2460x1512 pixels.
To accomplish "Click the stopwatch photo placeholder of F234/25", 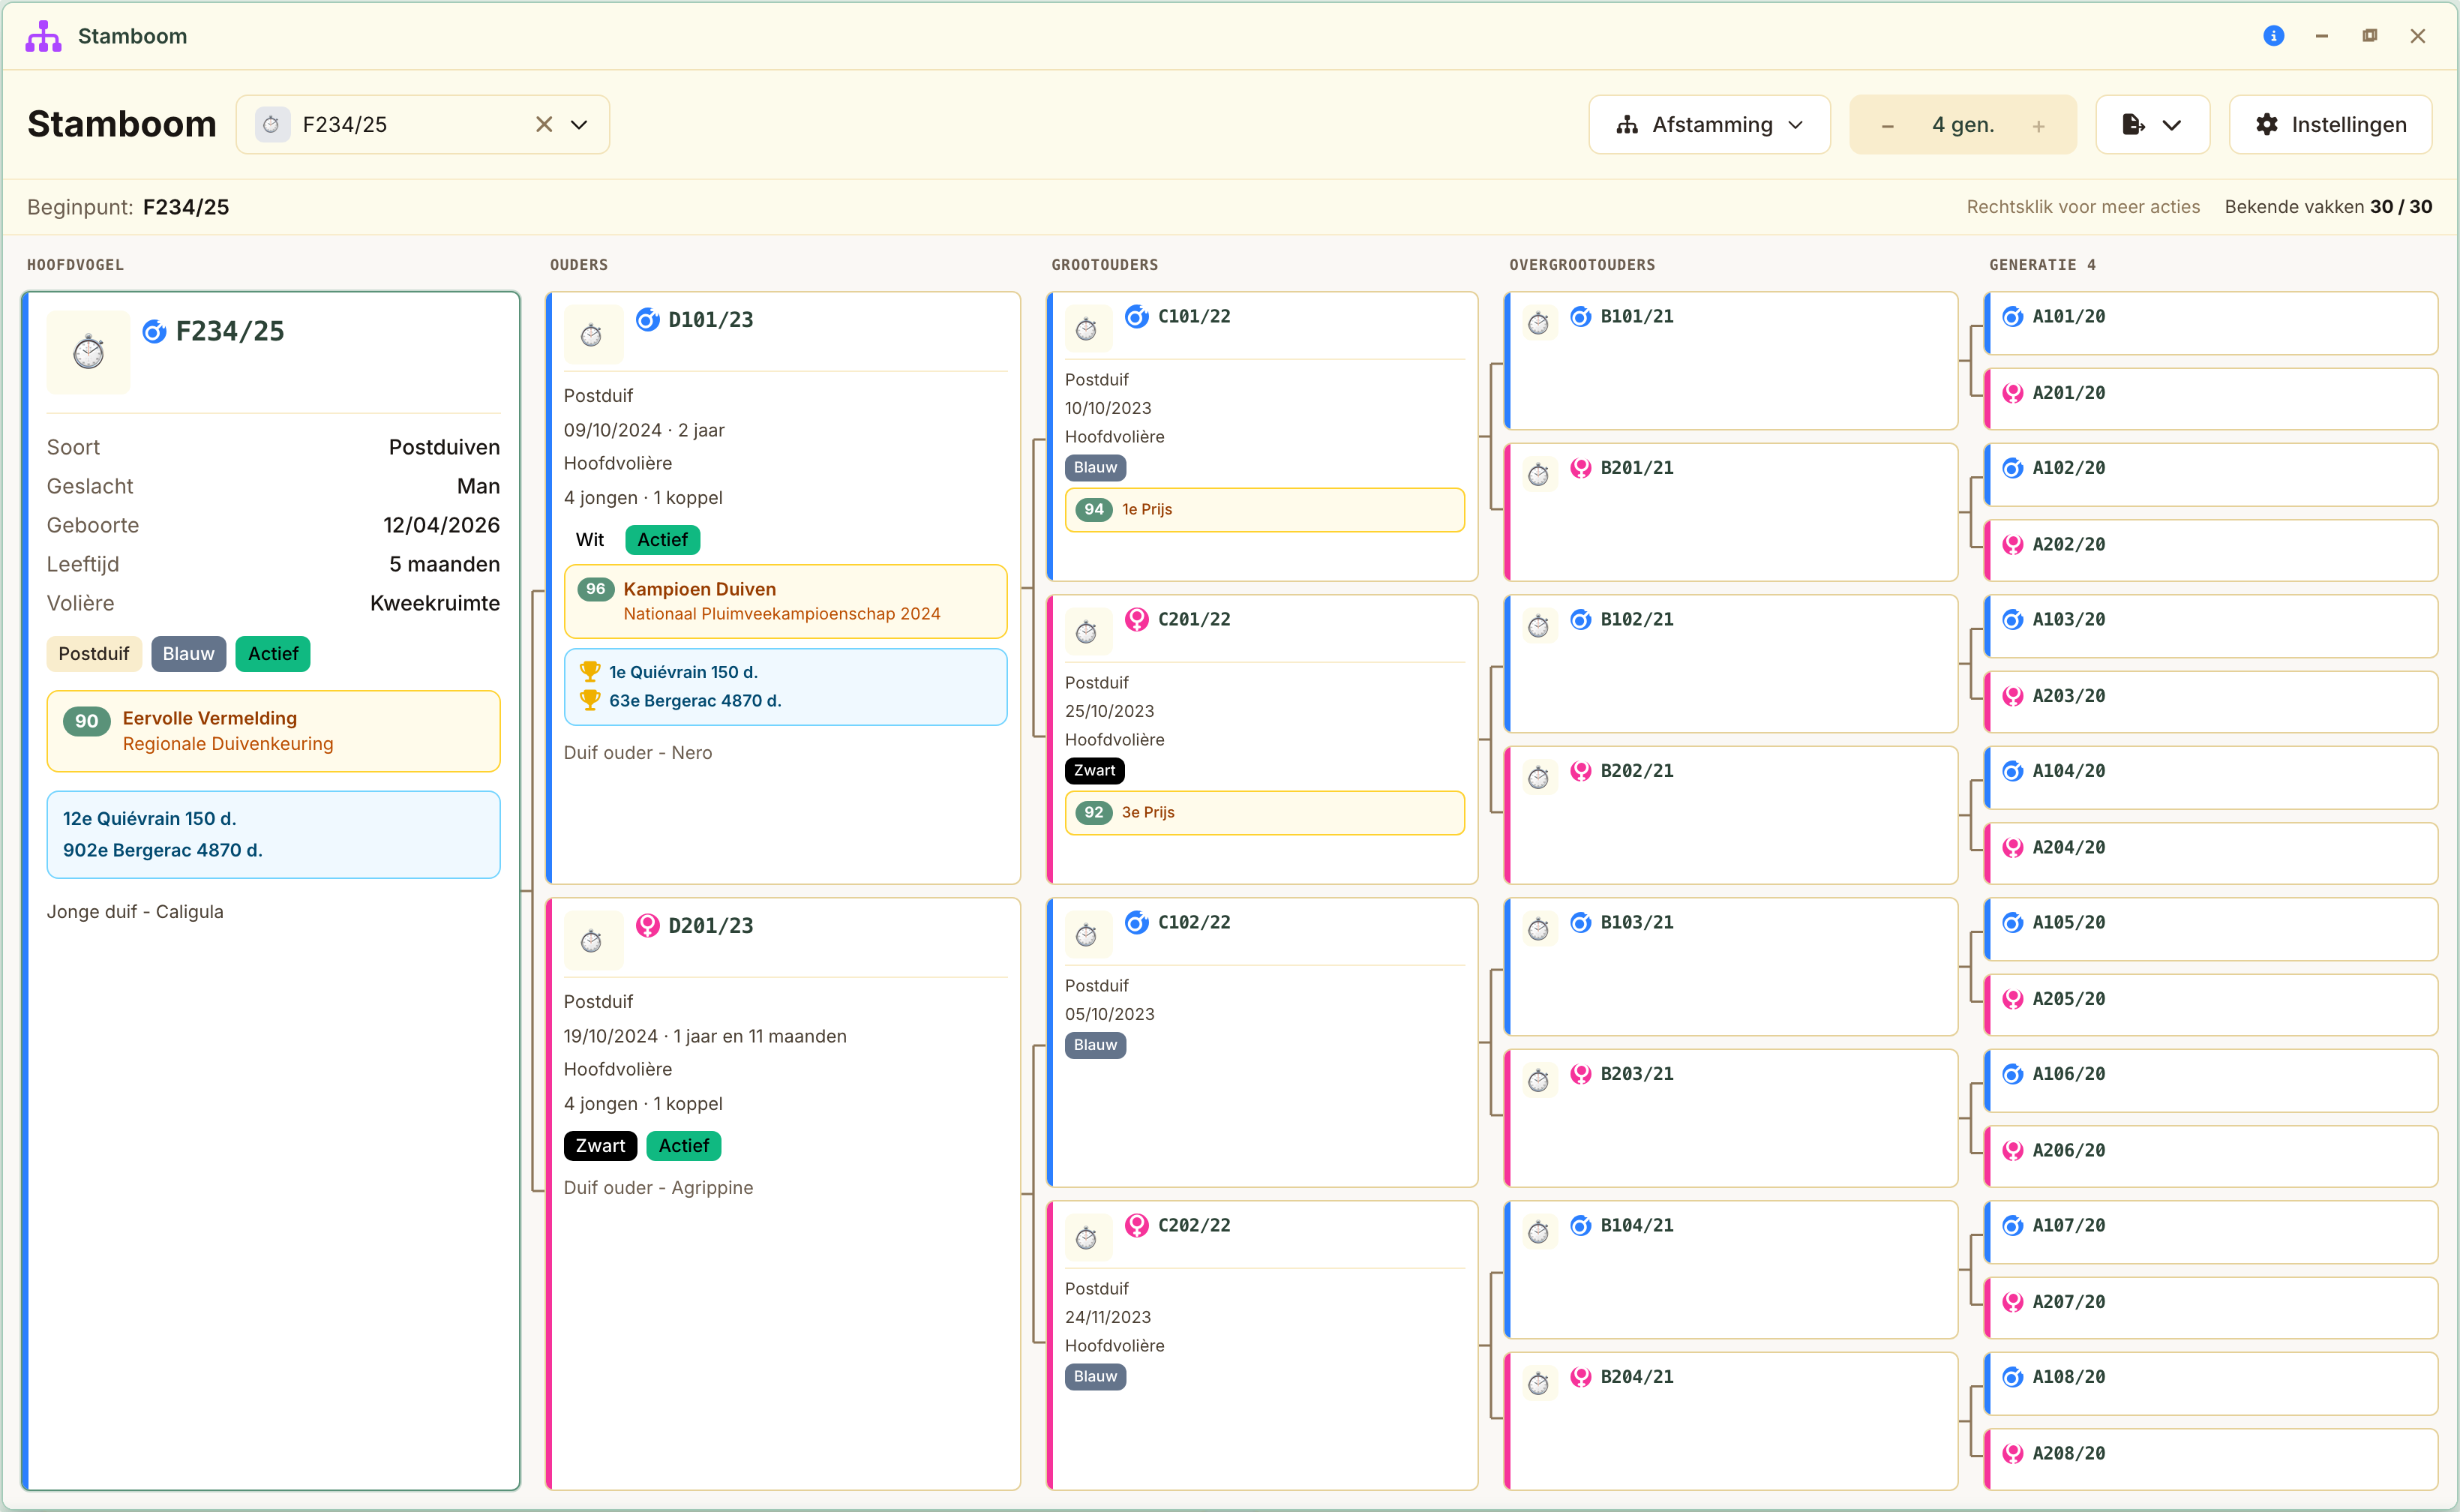I will (x=88, y=351).
